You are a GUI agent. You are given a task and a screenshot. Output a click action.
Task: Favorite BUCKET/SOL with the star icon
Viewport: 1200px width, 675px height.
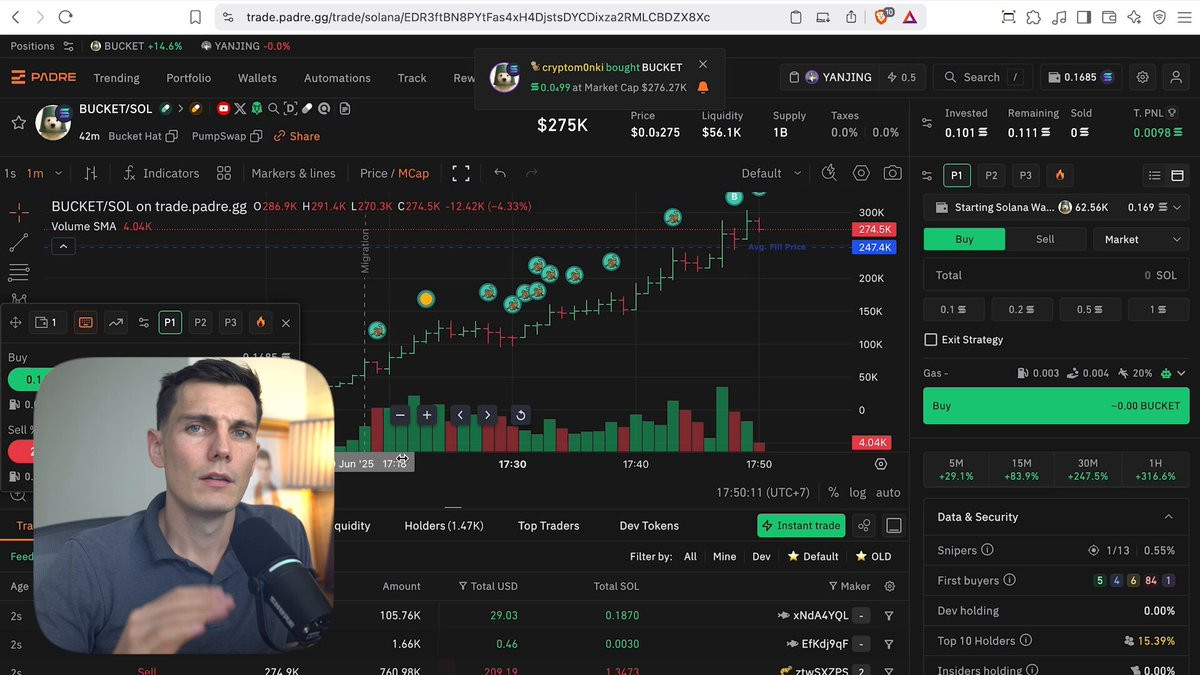point(18,123)
